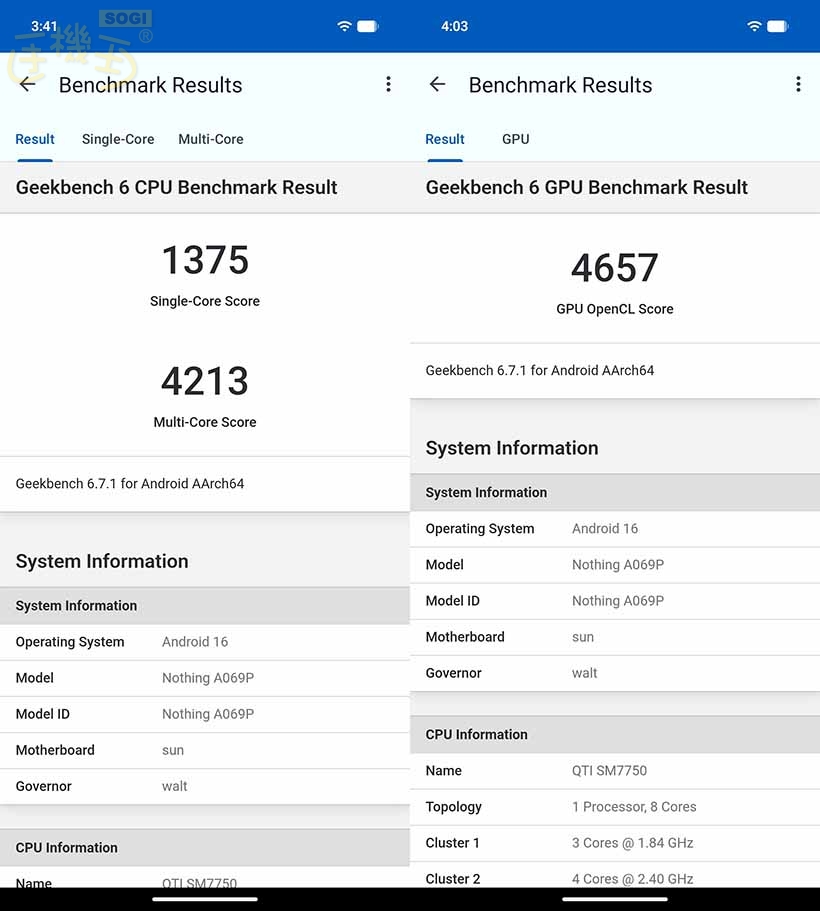The width and height of the screenshot is (820, 911).
Task: Tap Model row on CPU screen
Action: 205,678
